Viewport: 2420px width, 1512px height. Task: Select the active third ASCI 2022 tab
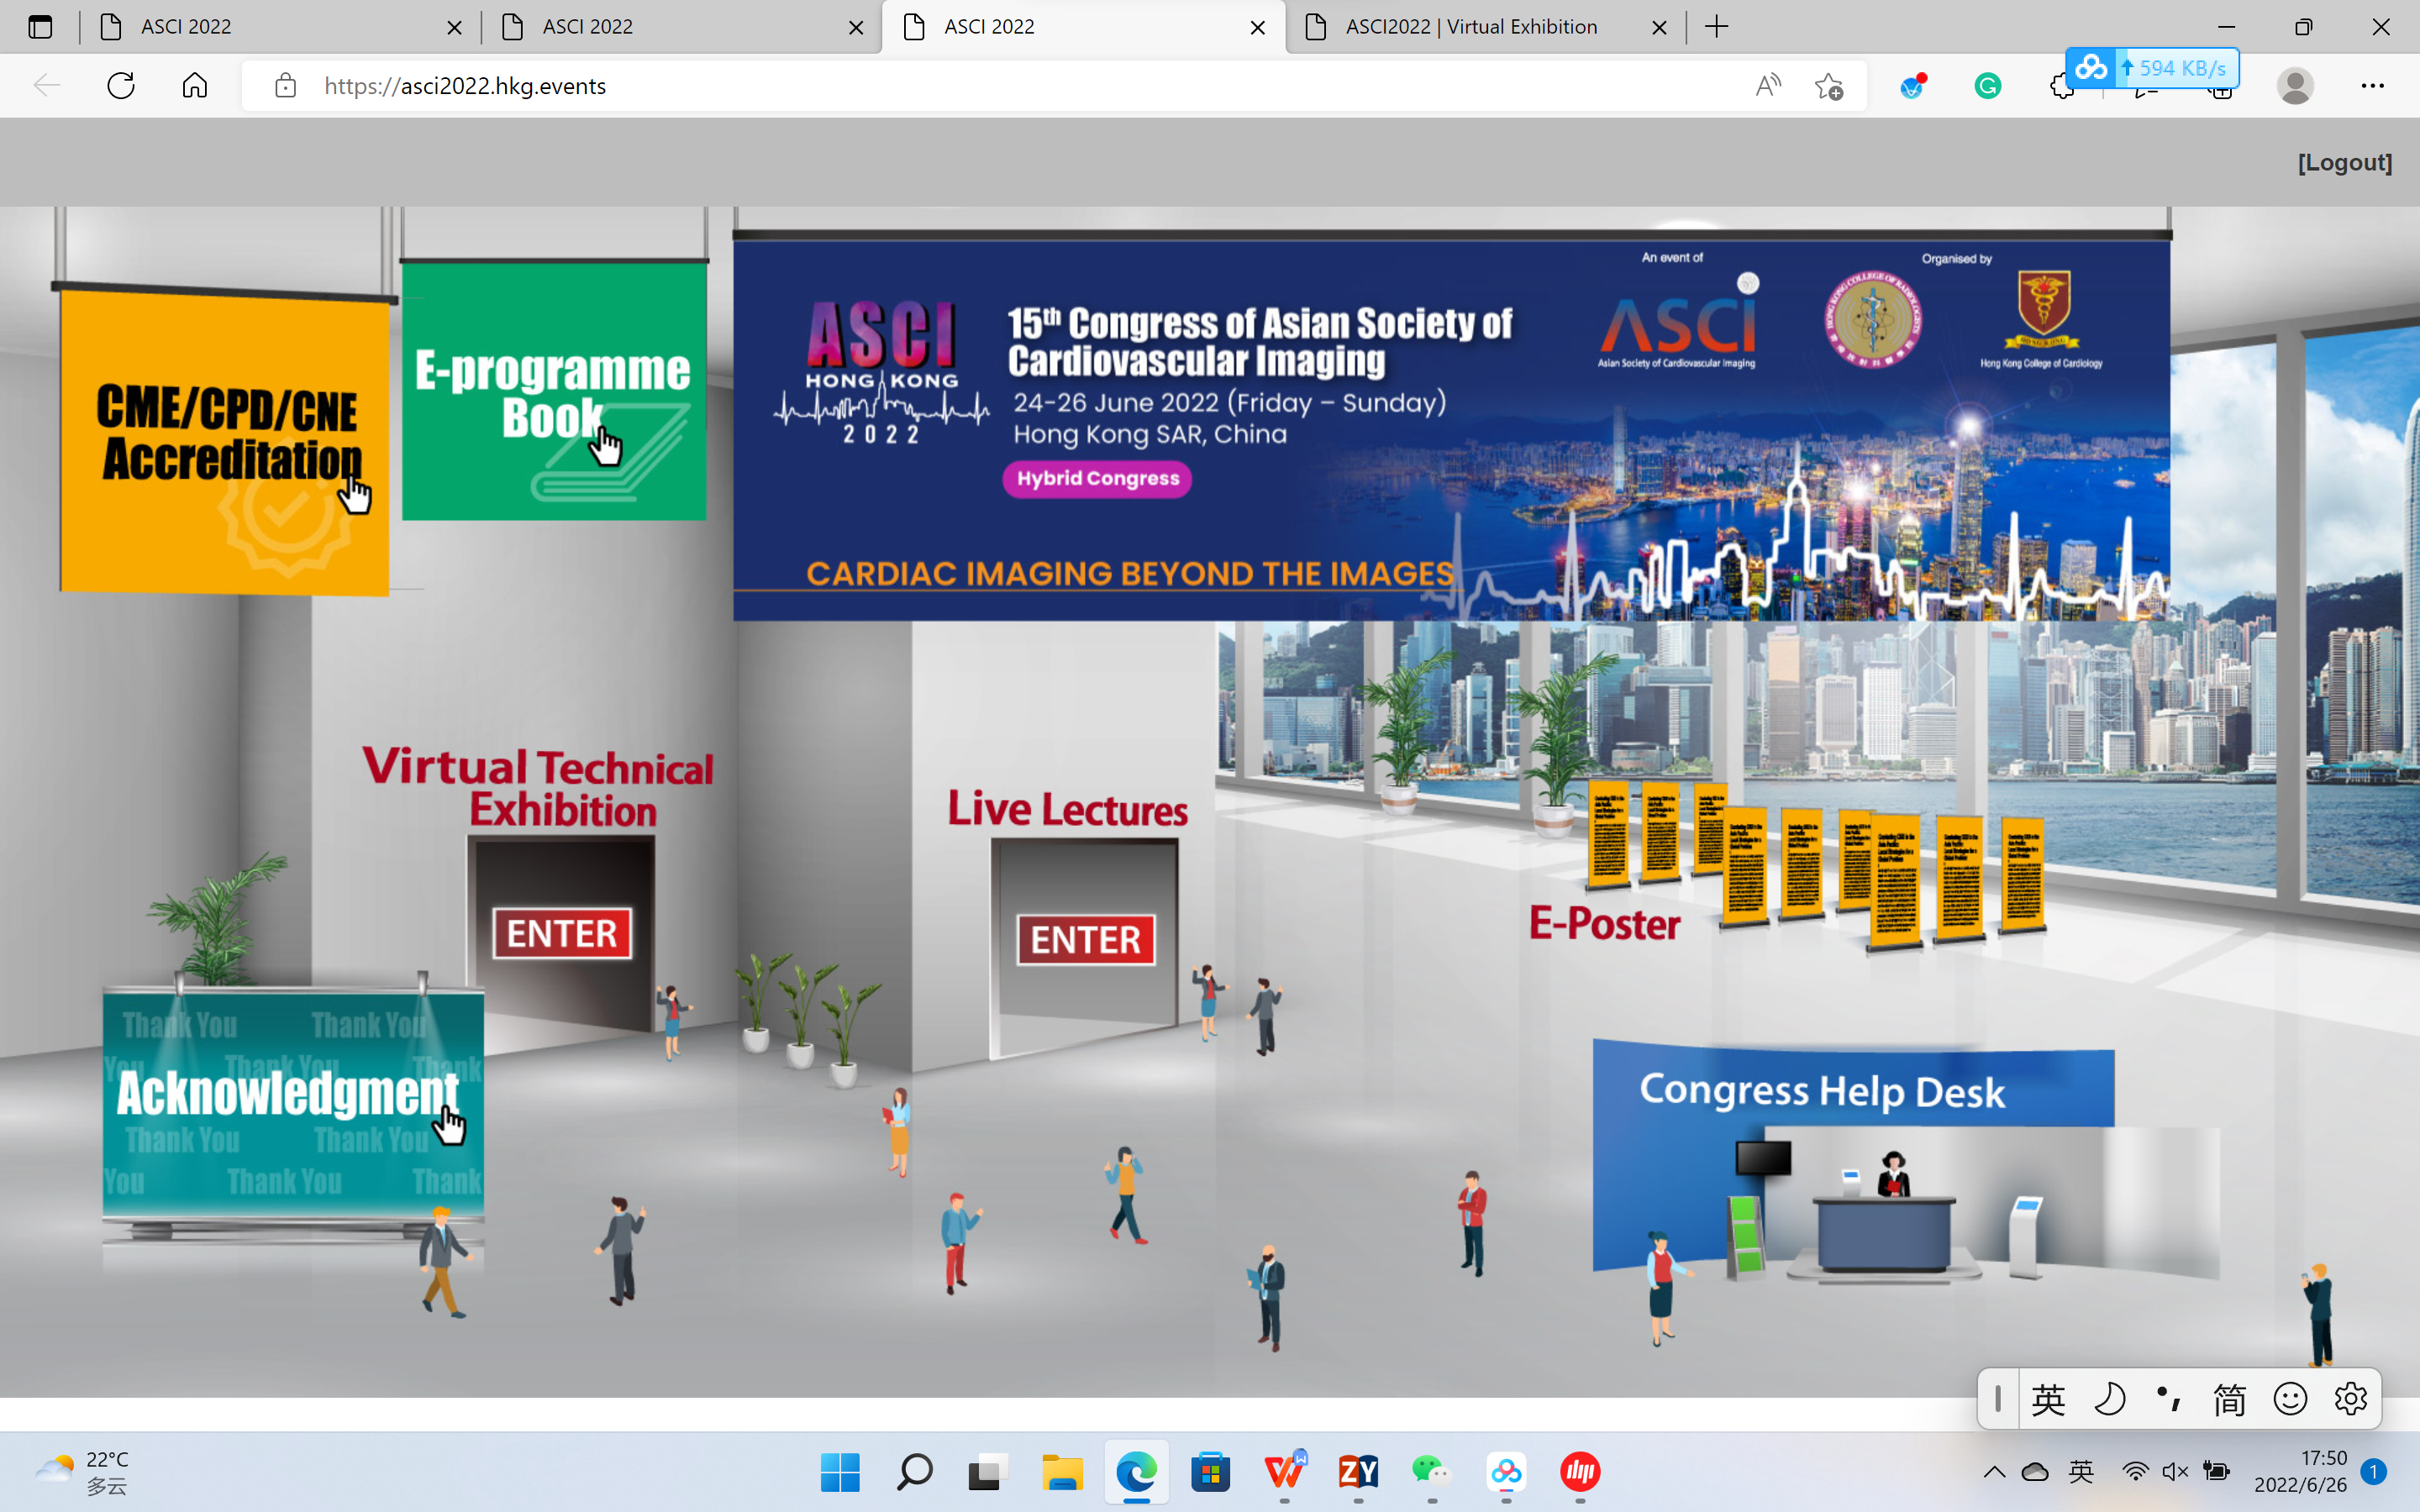click(1083, 27)
